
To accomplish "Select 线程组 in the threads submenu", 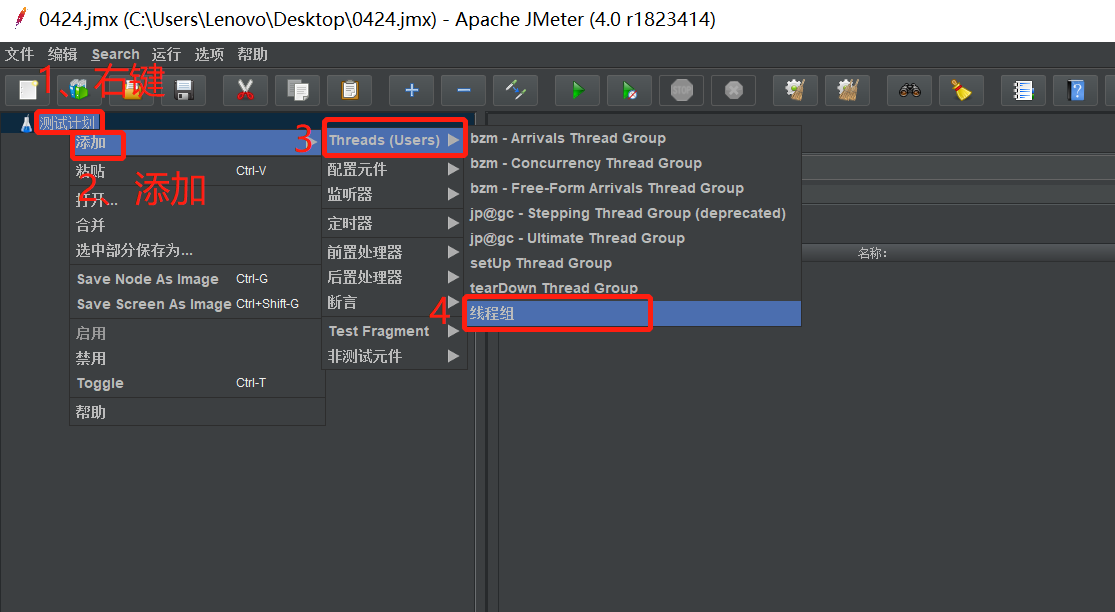I will [634, 313].
